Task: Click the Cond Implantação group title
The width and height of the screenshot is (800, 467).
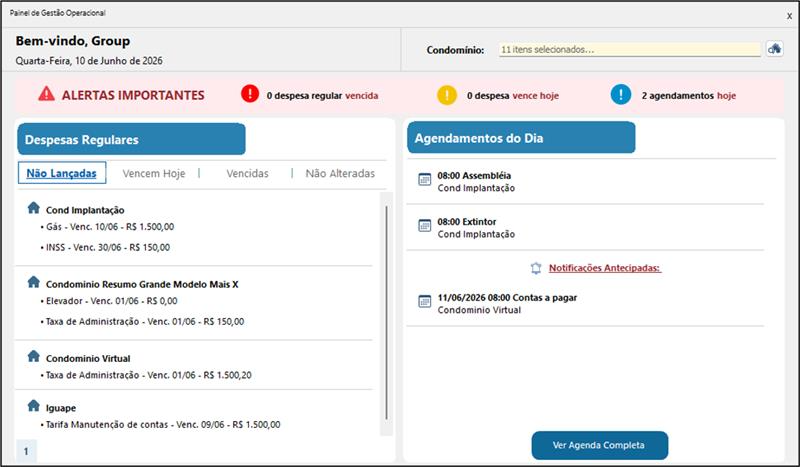Action: click(x=85, y=210)
